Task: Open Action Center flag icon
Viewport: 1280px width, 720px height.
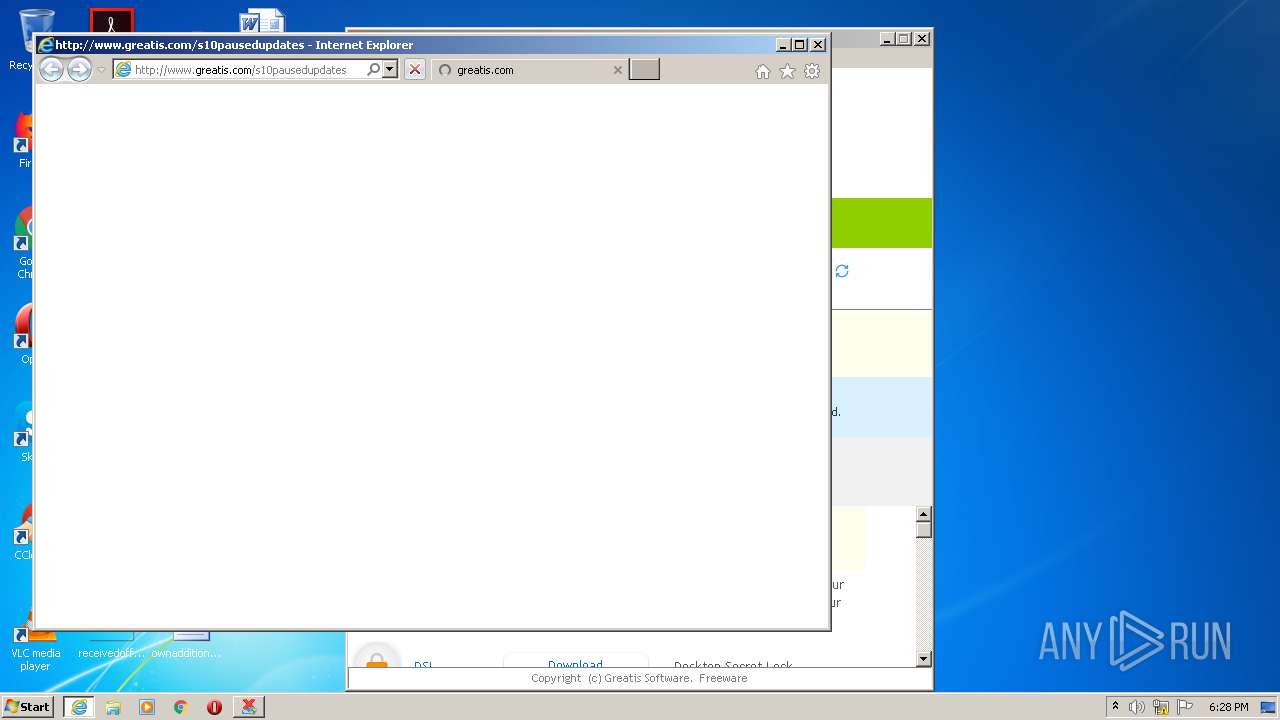Action: tap(1185, 707)
